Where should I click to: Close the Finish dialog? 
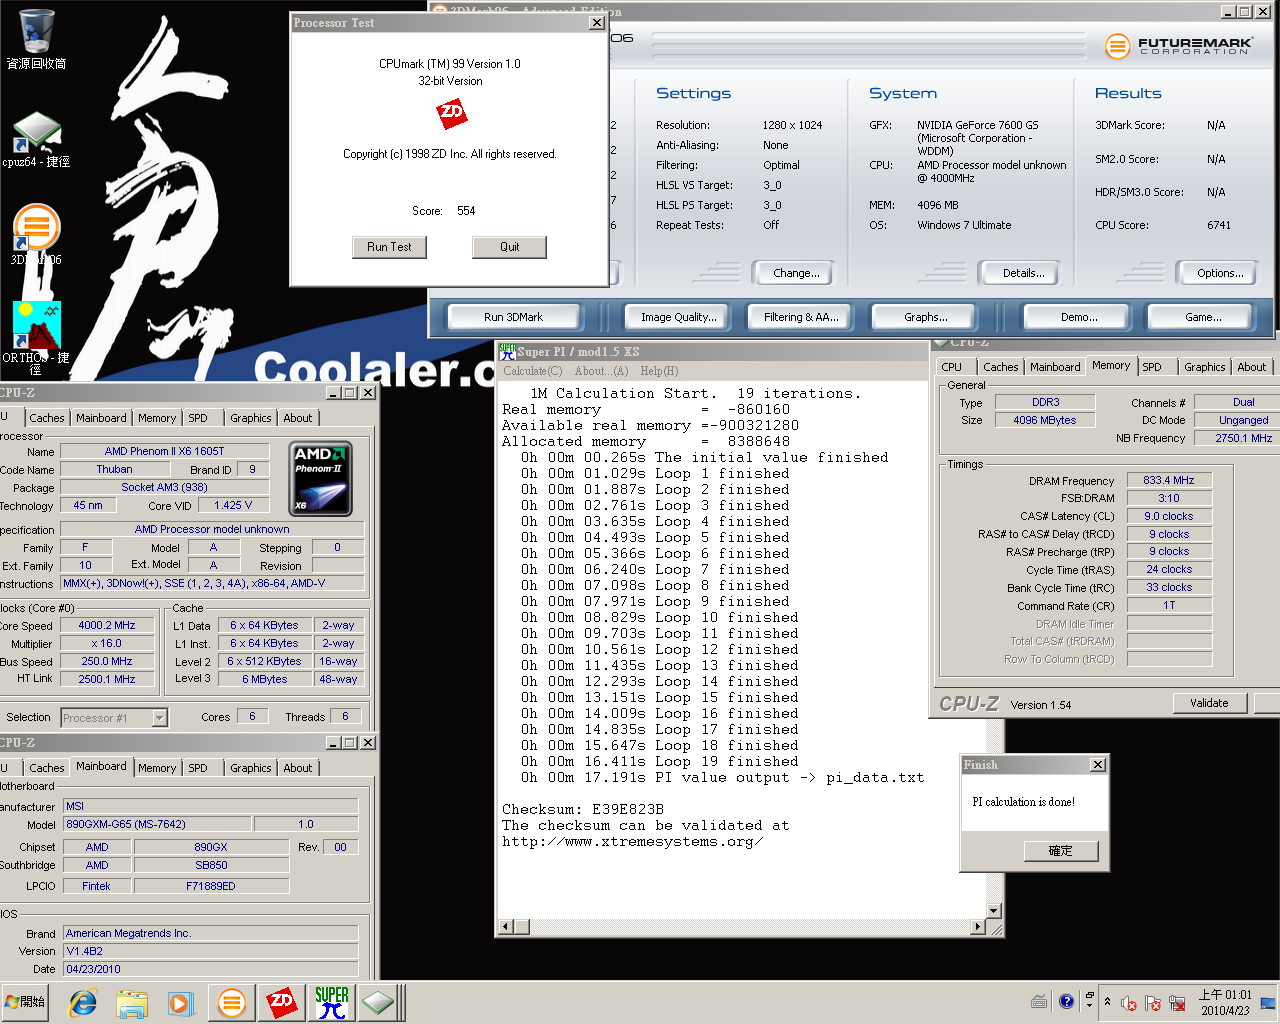(1097, 765)
